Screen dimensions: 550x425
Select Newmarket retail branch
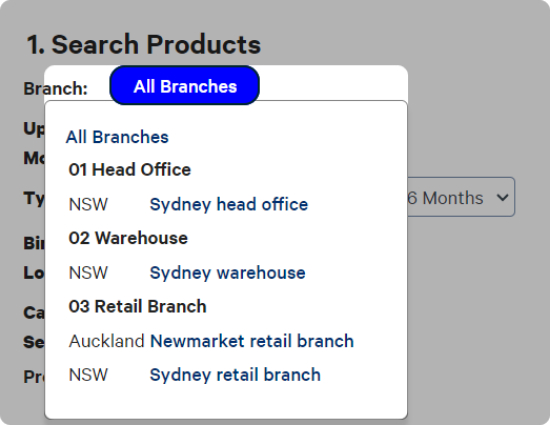tap(252, 341)
